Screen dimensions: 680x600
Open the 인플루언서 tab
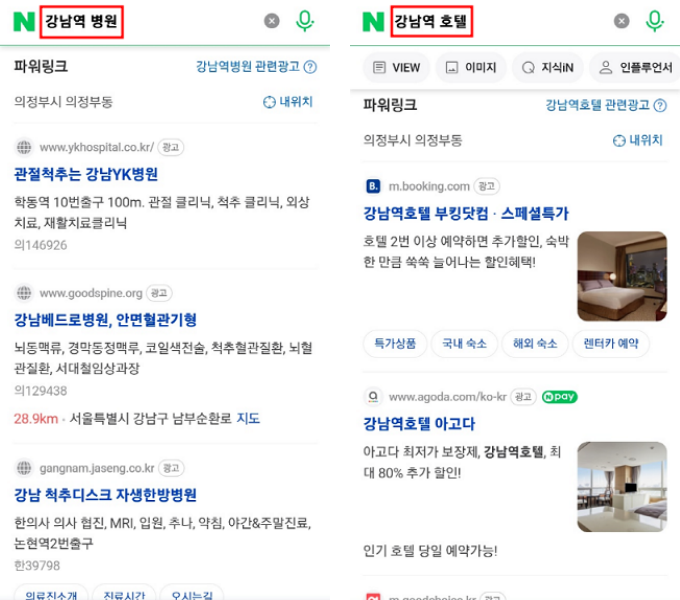635,68
